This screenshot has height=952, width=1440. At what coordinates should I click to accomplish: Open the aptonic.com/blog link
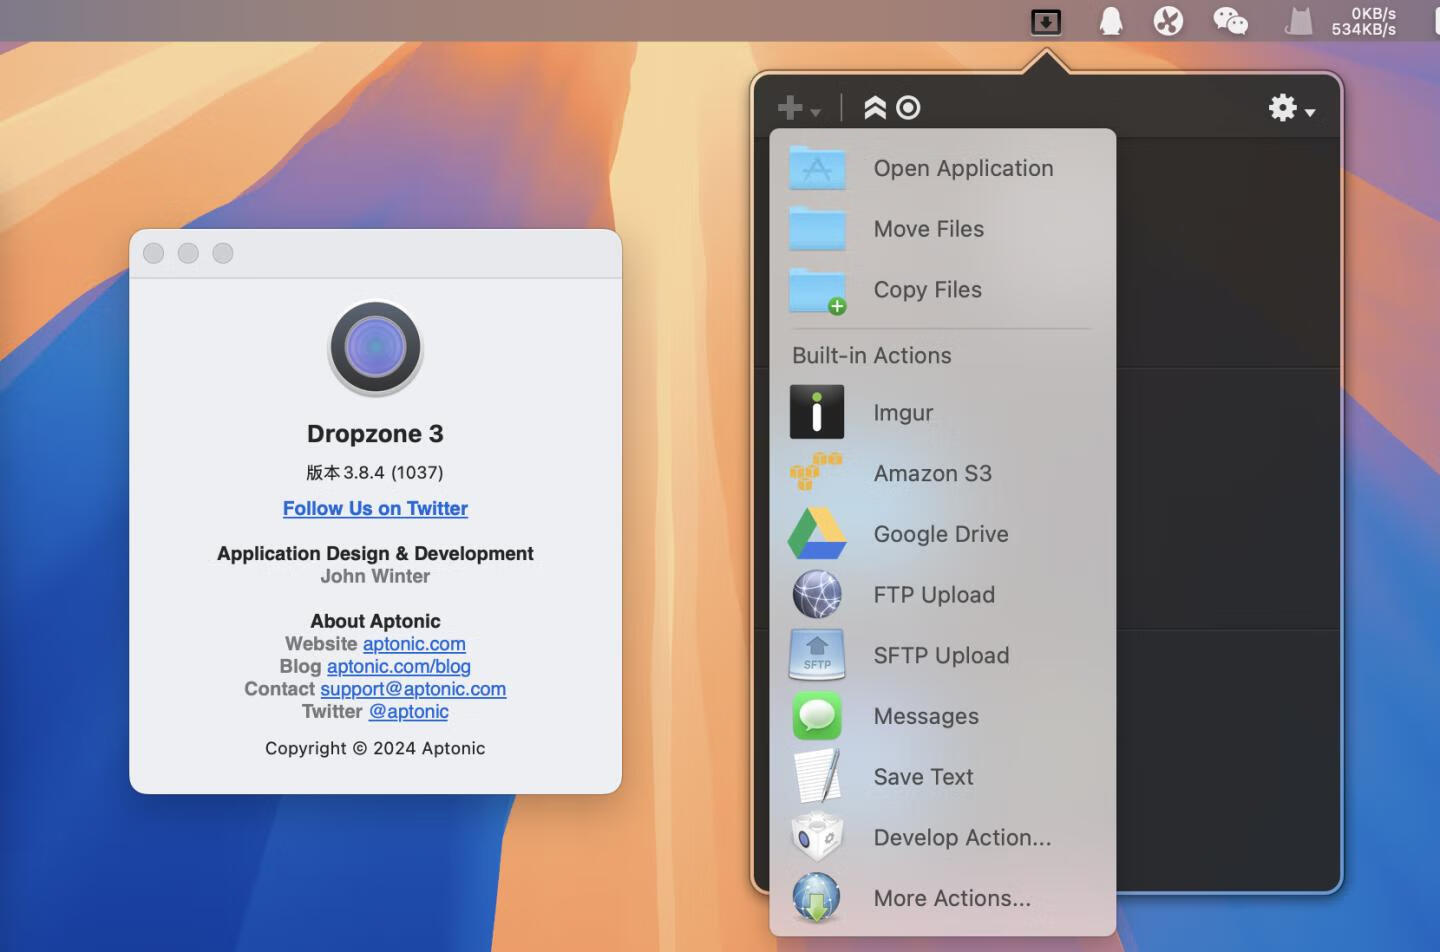(x=399, y=666)
